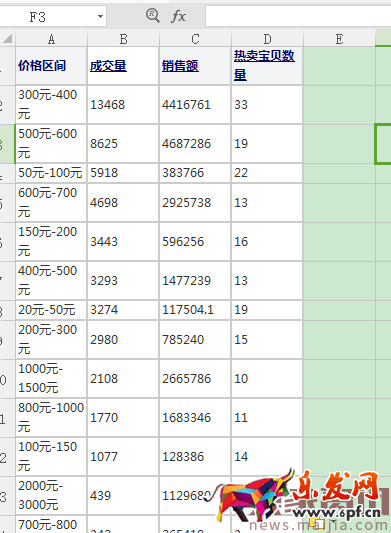Select column E header
Image resolution: width=391 pixels, height=533 pixels.
point(339,39)
